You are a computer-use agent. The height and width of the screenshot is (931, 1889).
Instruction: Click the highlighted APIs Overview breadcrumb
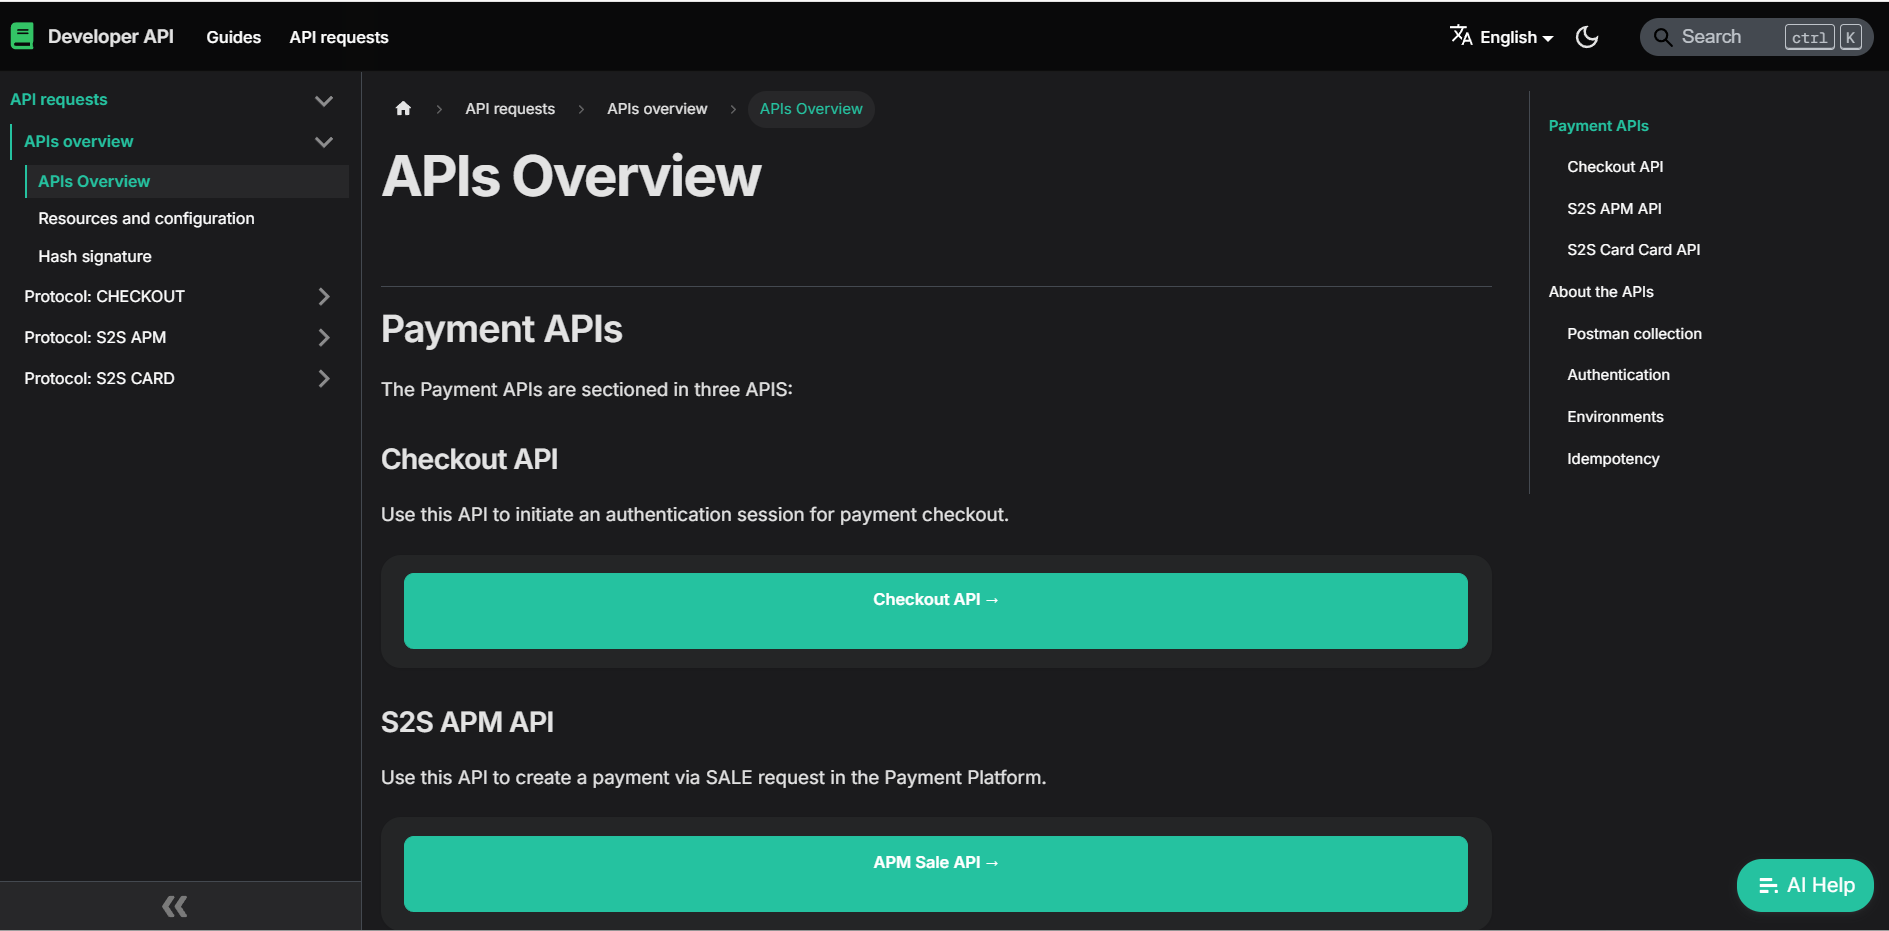tap(811, 109)
